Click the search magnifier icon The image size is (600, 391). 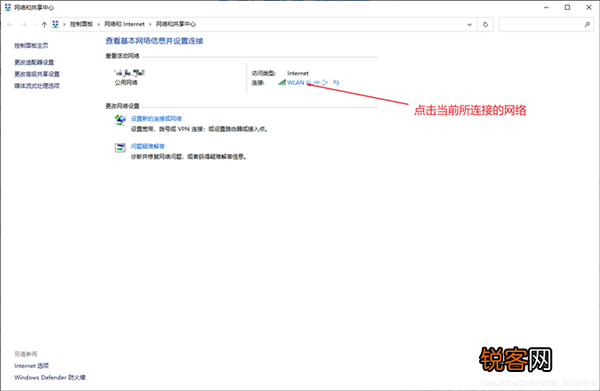587,24
